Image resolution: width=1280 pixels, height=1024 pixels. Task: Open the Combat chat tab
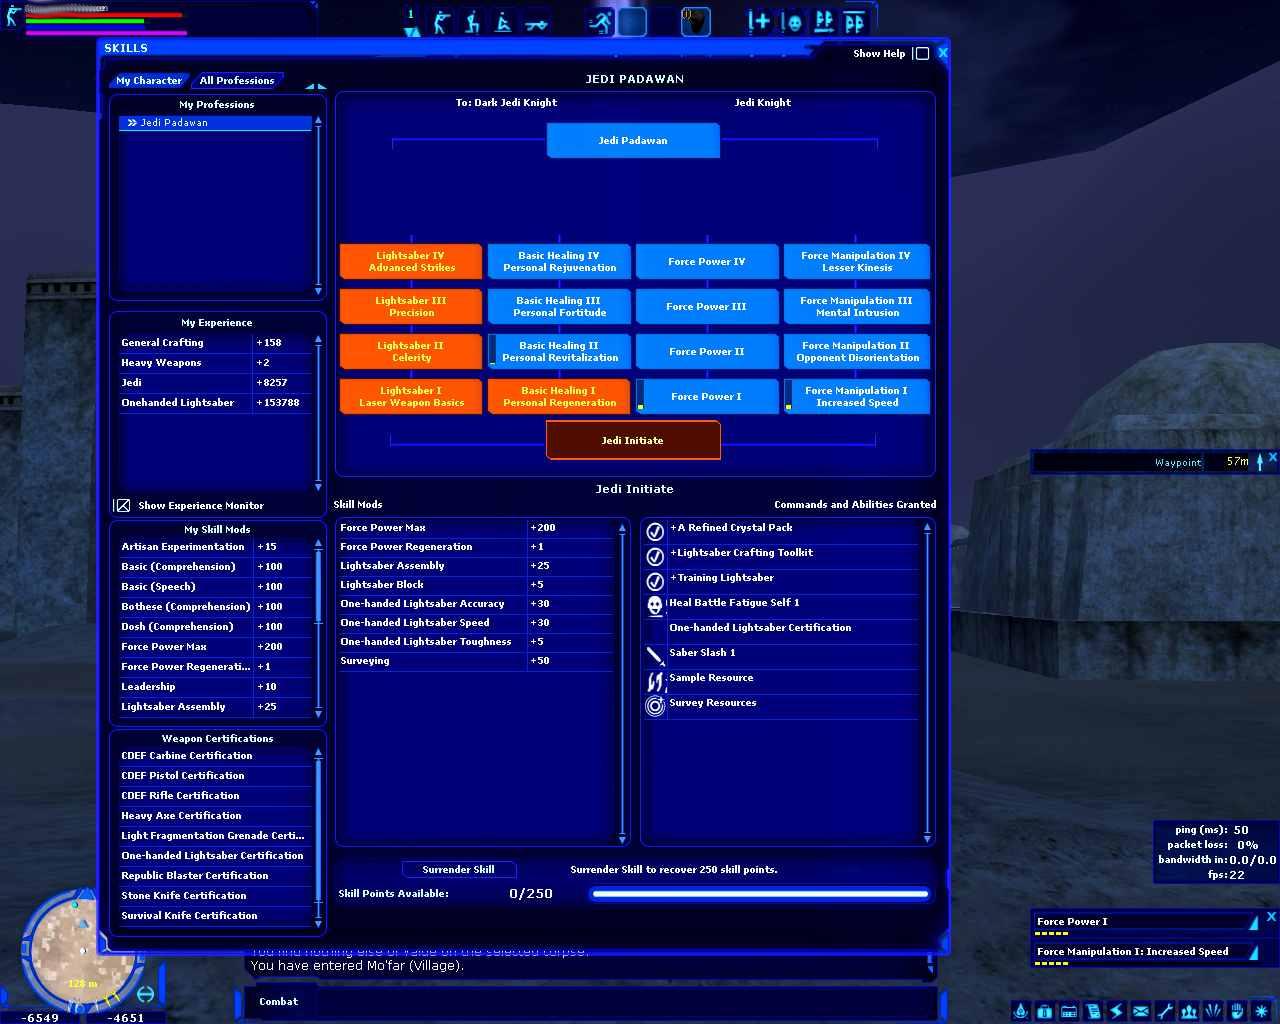tap(278, 1001)
